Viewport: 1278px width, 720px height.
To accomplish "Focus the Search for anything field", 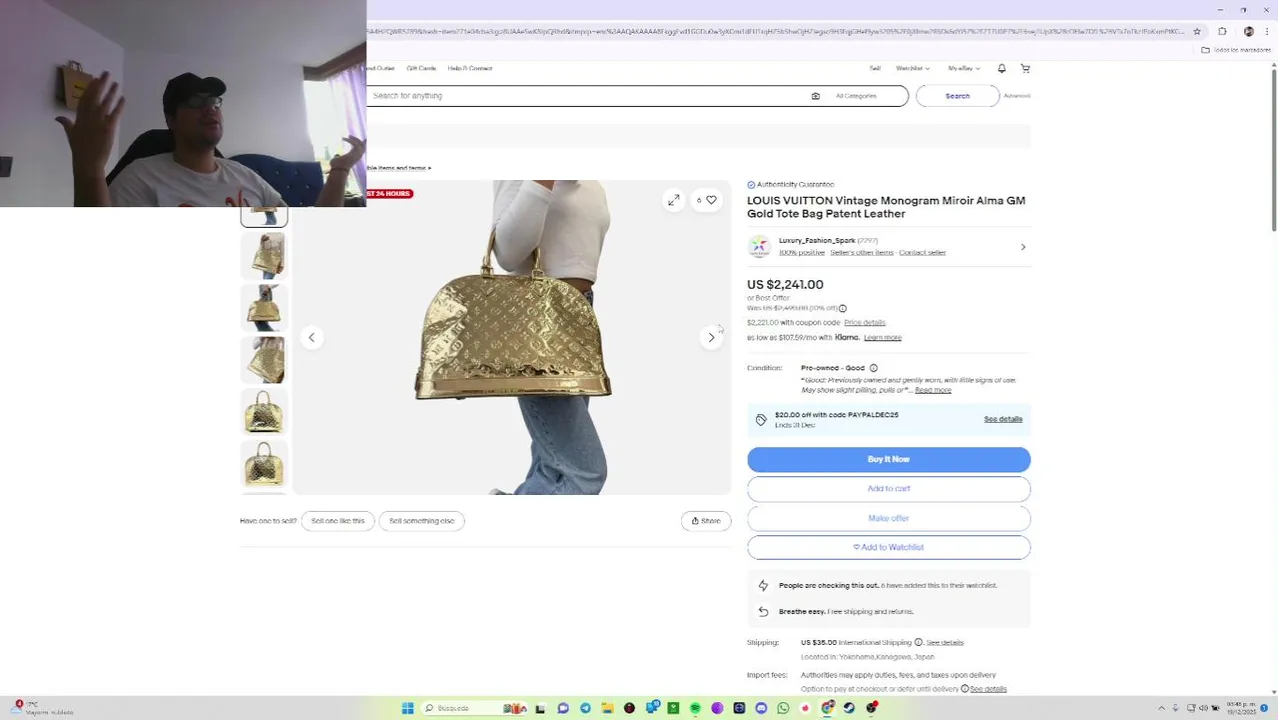I will point(588,96).
